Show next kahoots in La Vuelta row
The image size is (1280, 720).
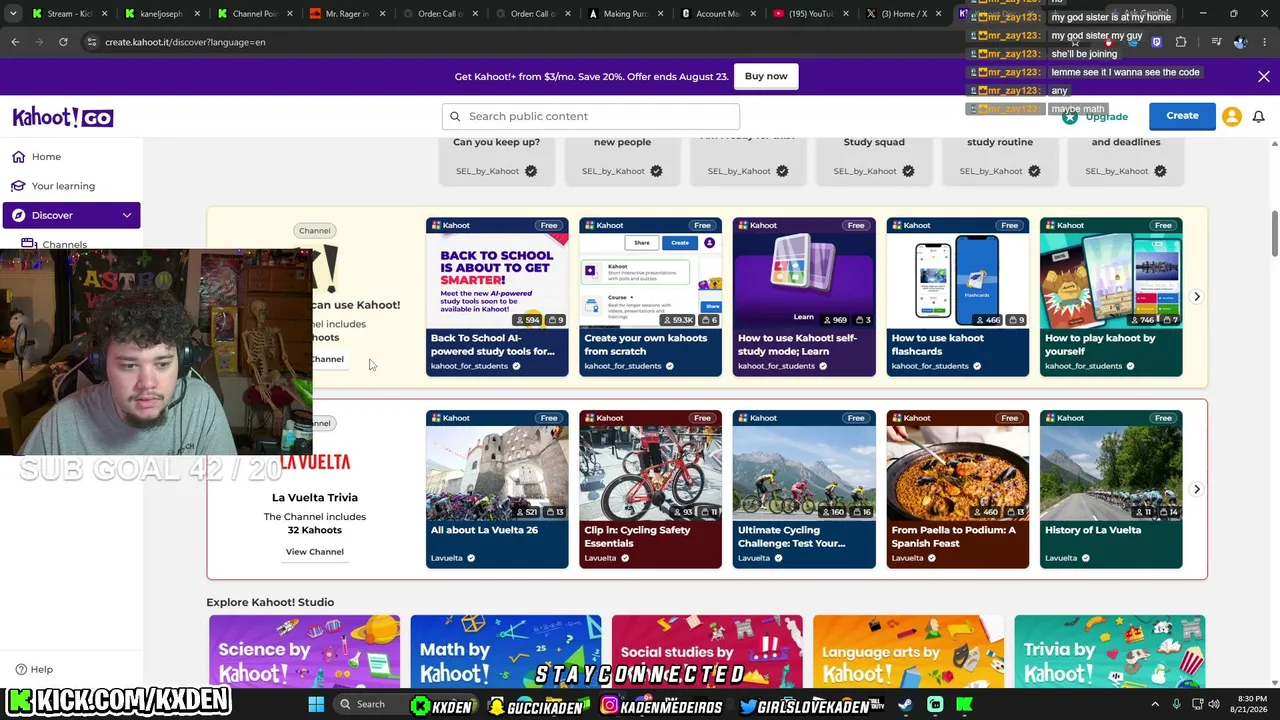click(x=1197, y=489)
